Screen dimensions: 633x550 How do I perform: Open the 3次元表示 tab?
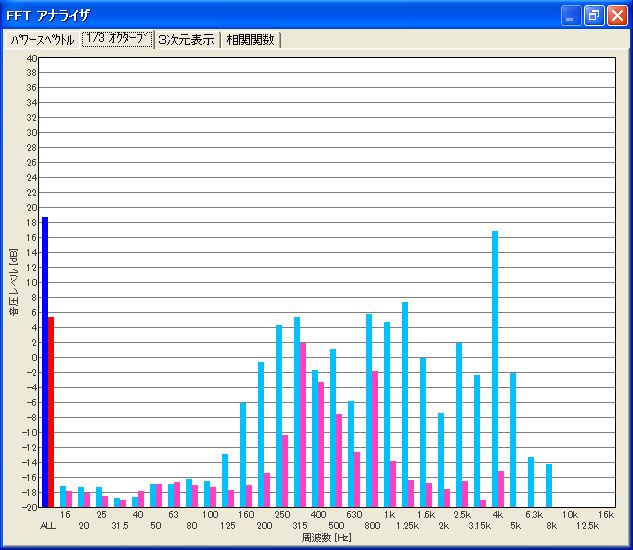187,40
